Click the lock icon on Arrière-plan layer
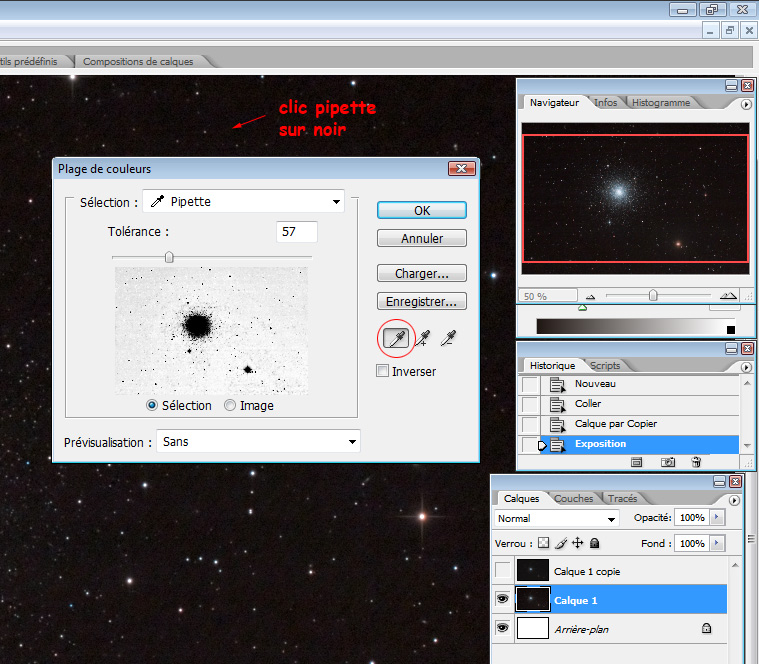Screen dimensions: 759x664 (706, 628)
